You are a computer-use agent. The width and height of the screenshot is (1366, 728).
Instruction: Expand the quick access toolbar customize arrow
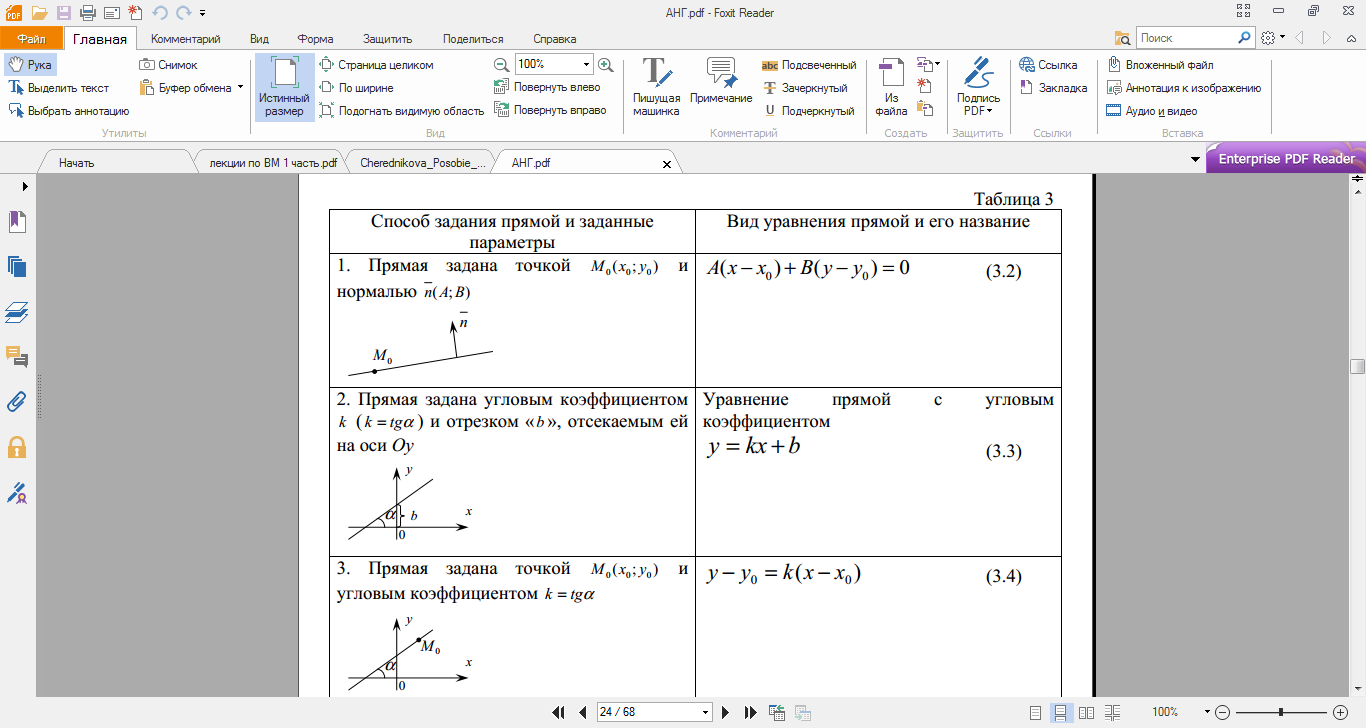(203, 13)
